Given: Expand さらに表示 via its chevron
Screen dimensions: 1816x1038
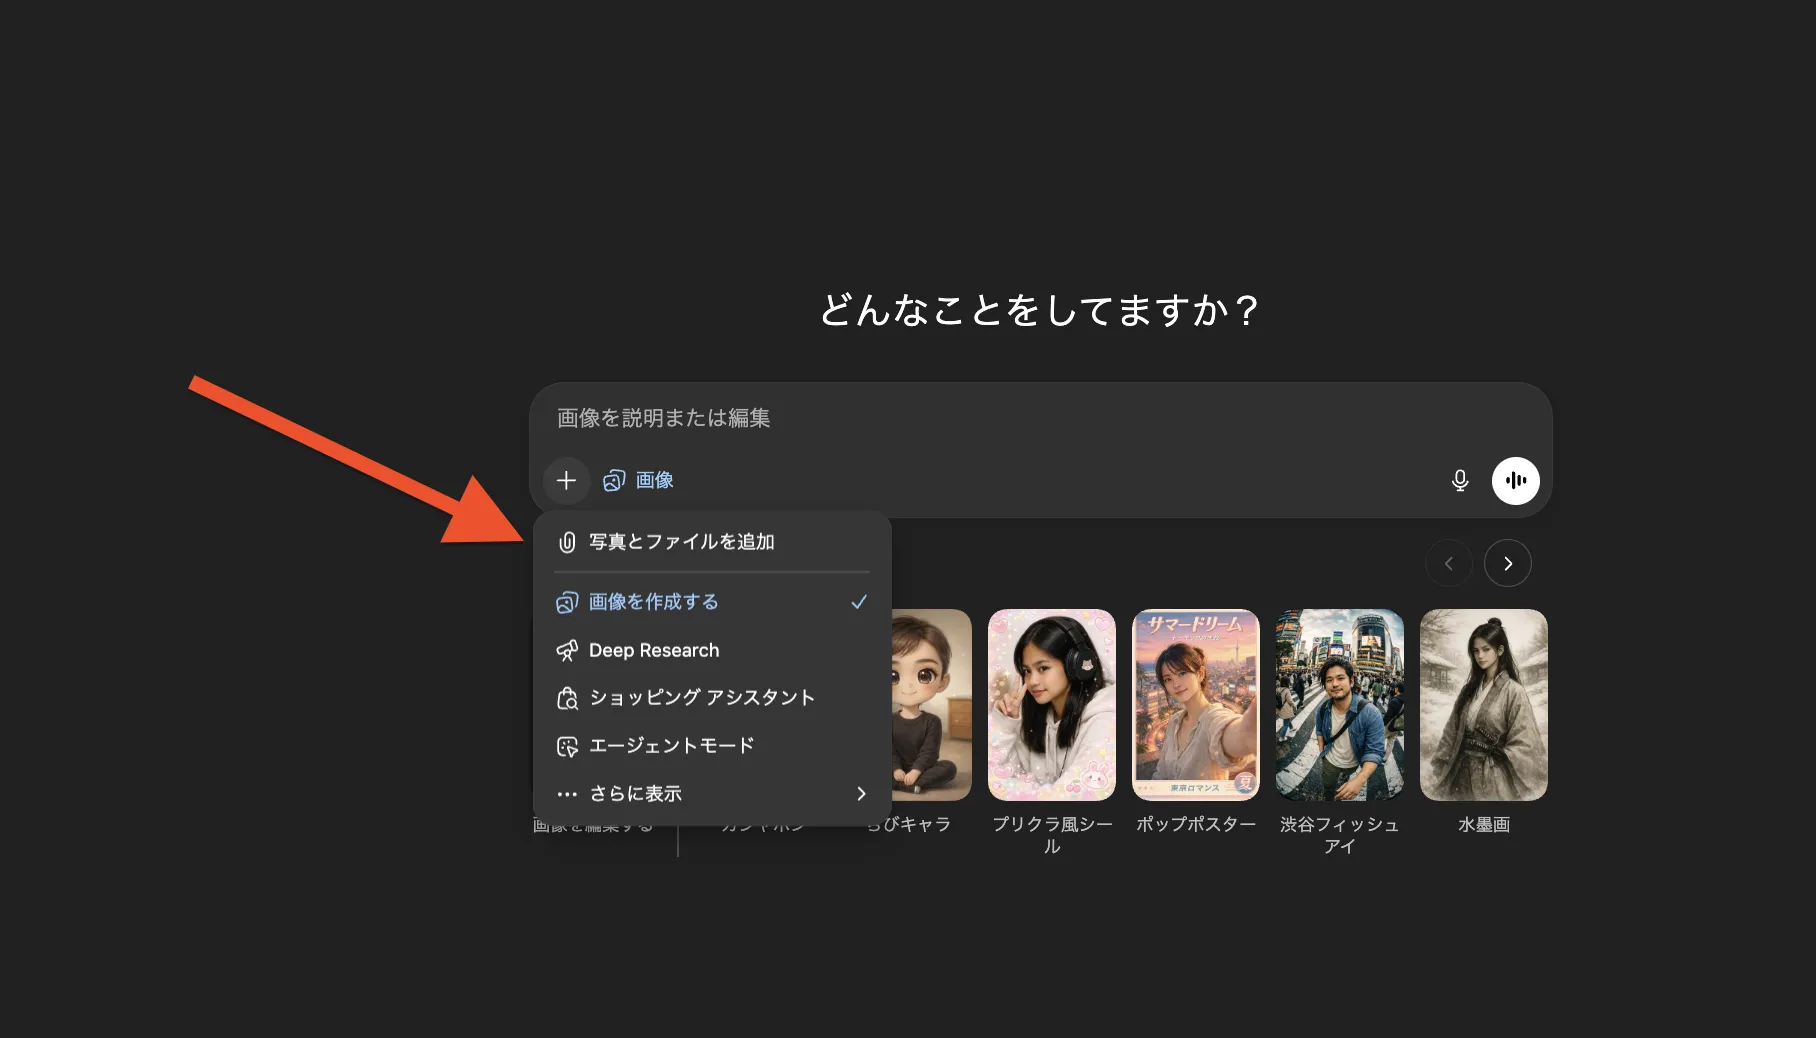Looking at the screenshot, I should coord(861,793).
